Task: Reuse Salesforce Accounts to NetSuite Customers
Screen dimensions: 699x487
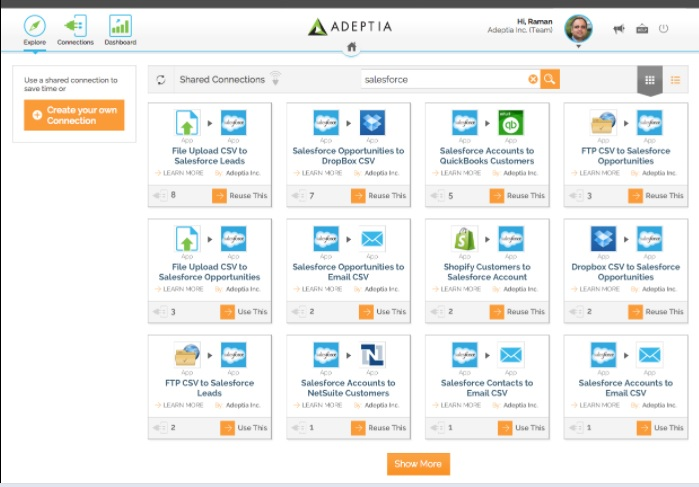Action: point(378,427)
